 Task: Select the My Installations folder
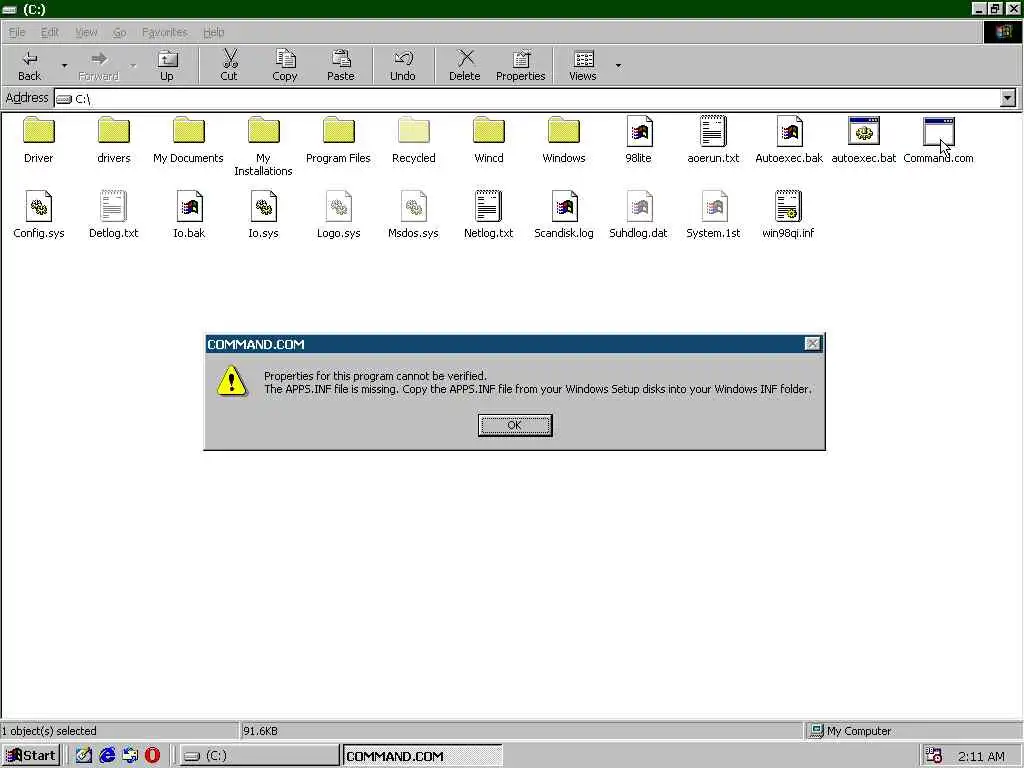click(263, 146)
